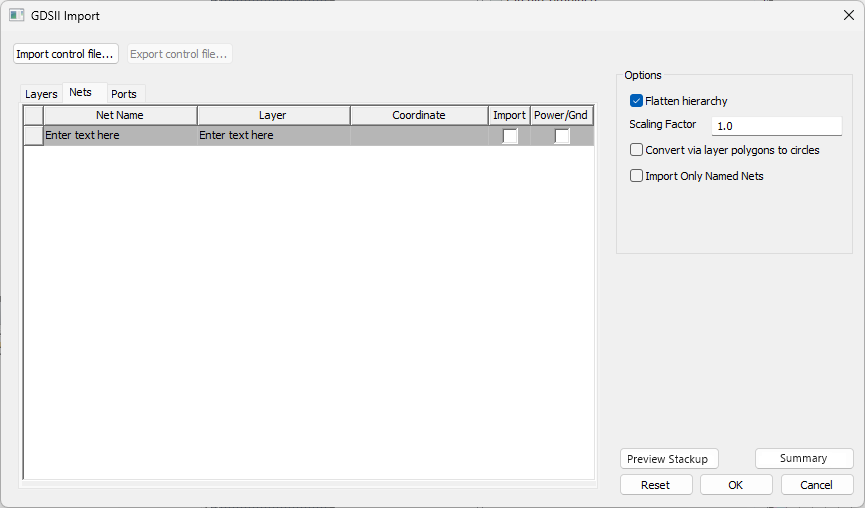The image size is (865, 508).
Task: Click the table's top-left corner selector cell
Action: click(34, 115)
